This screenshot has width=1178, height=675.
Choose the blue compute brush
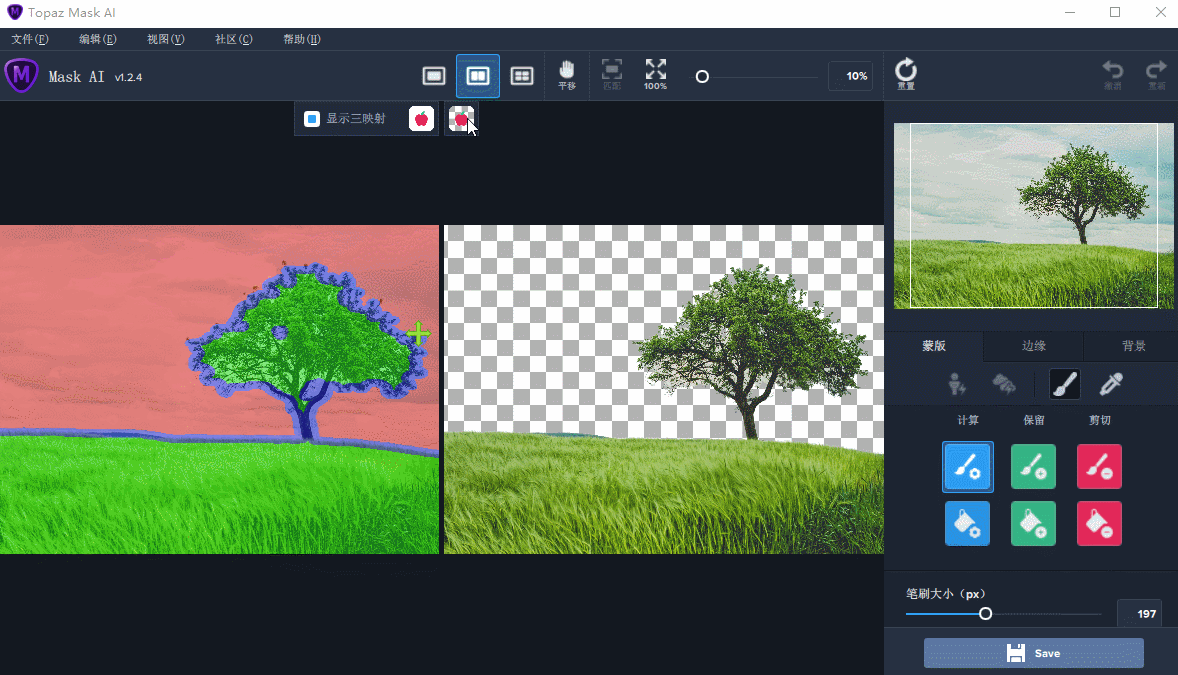968,467
